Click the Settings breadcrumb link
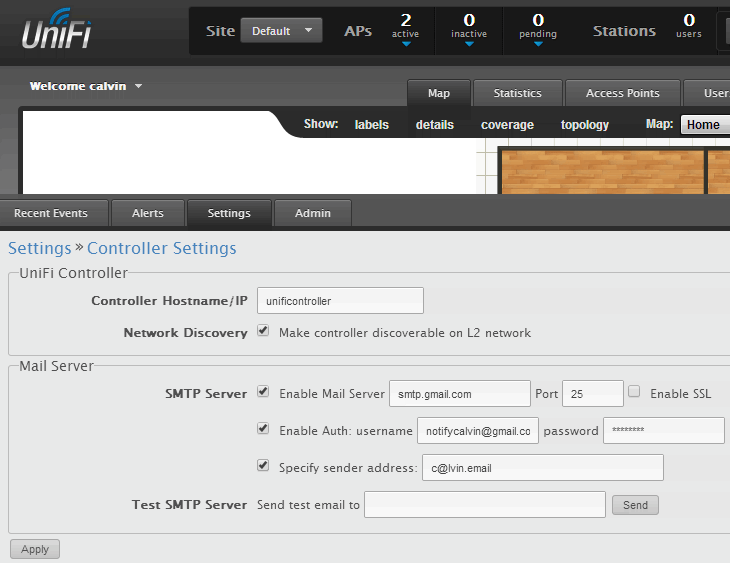730x563 pixels. (x=40, y=248)
